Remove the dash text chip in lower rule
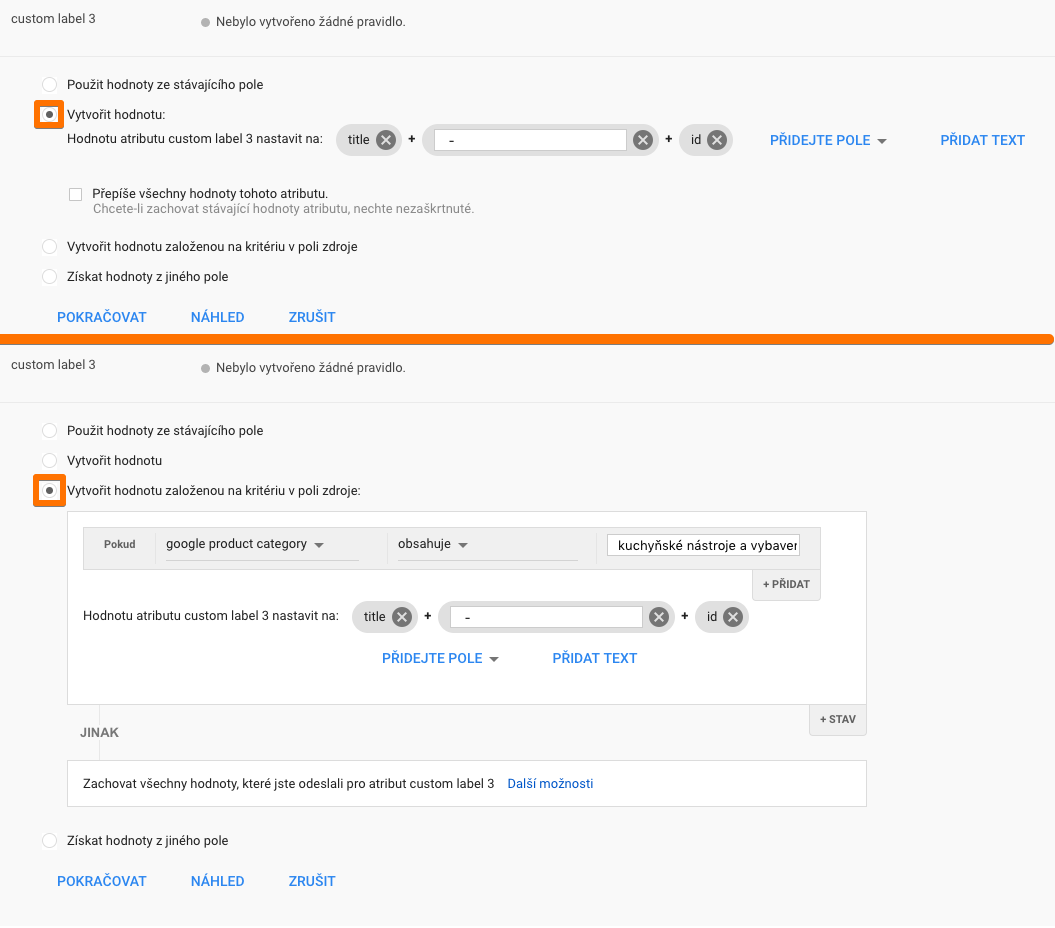Screen dimensions: 1055x928 (659, 617)
